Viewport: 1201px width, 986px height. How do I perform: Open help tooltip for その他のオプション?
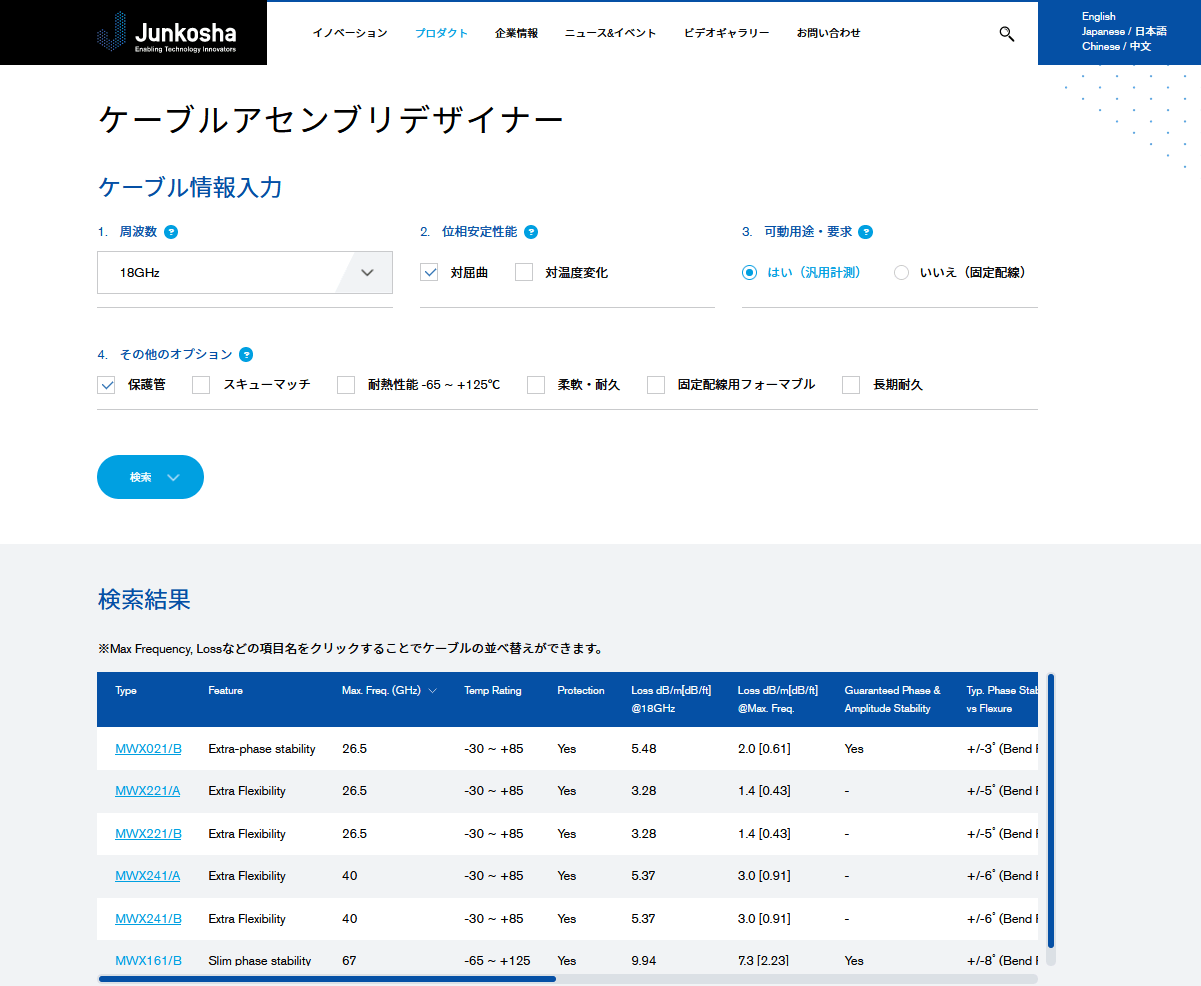pos(247,354)
